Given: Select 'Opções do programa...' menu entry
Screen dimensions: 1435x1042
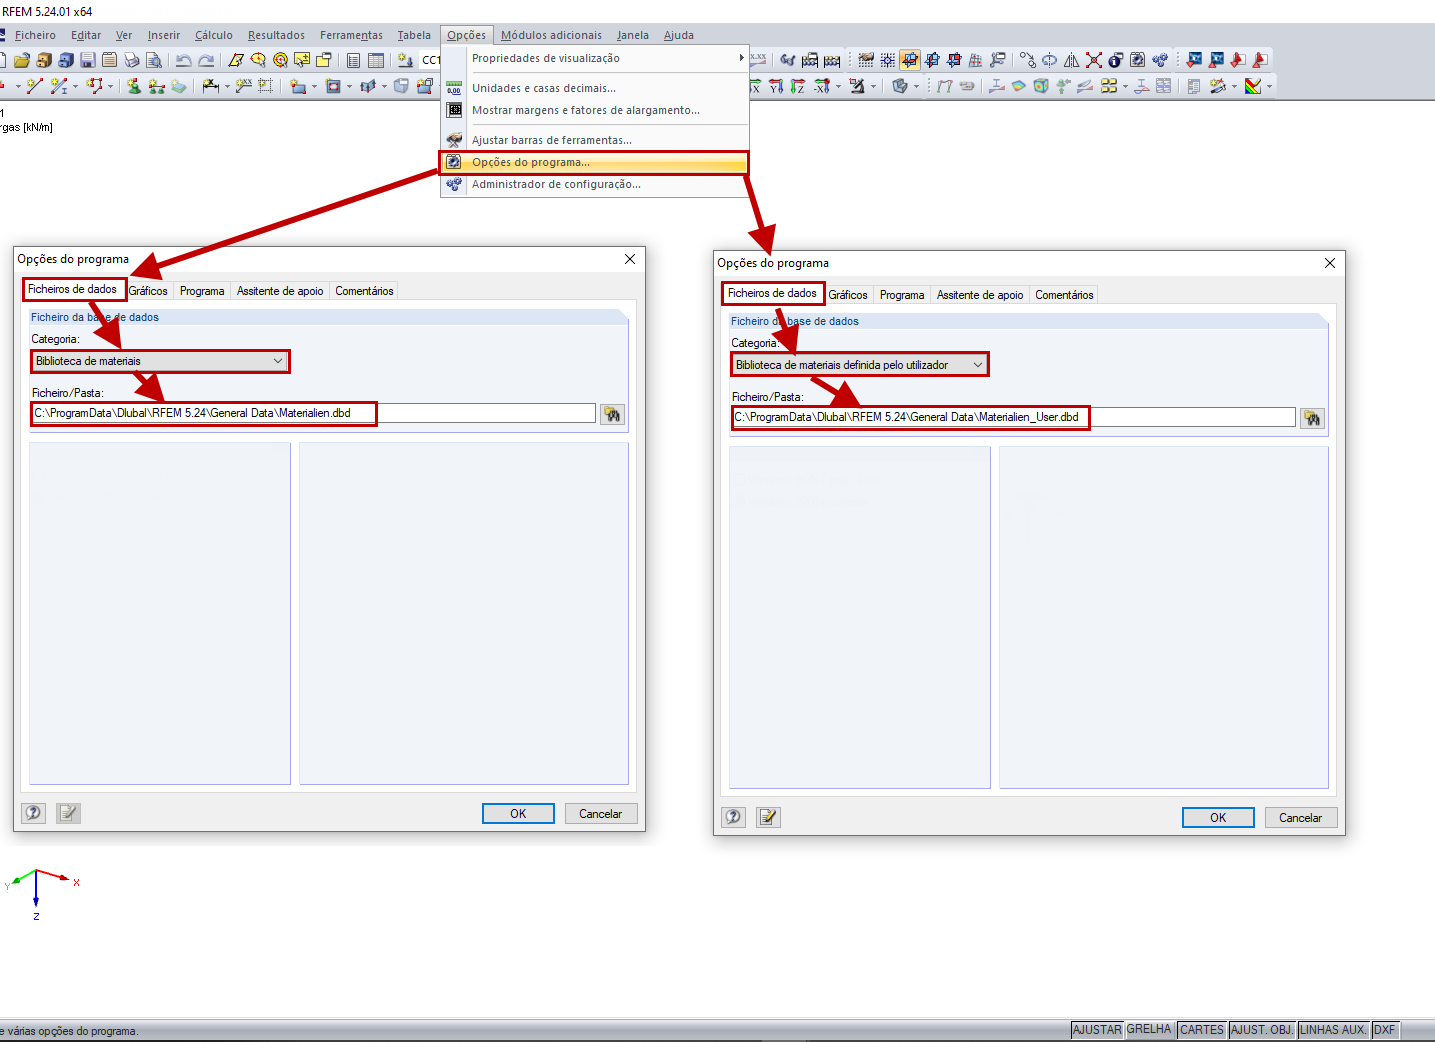Looking at the screenshot, I should 595,162.
